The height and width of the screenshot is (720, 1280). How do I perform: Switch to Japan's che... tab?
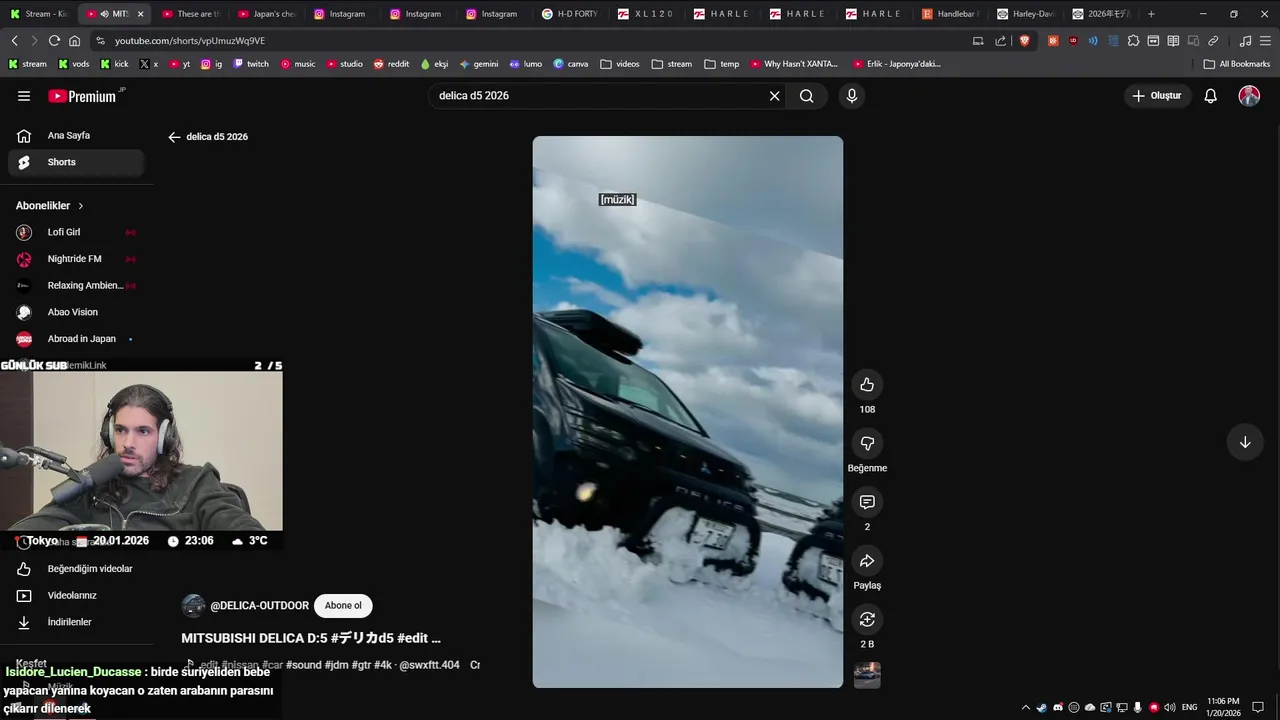pos(267,14)
